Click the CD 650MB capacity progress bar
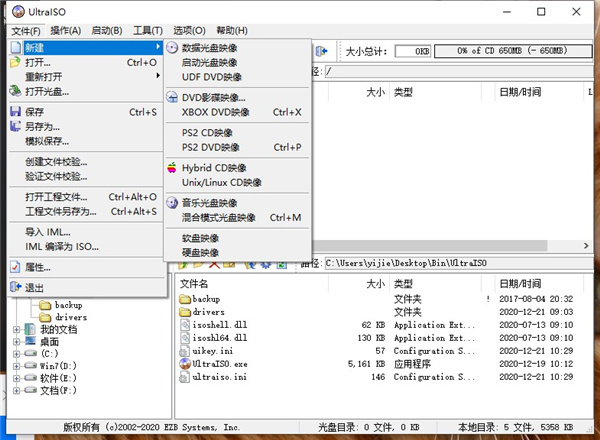Image resolution: width=600 pixels, height=440 pixels. coord(511,51)
